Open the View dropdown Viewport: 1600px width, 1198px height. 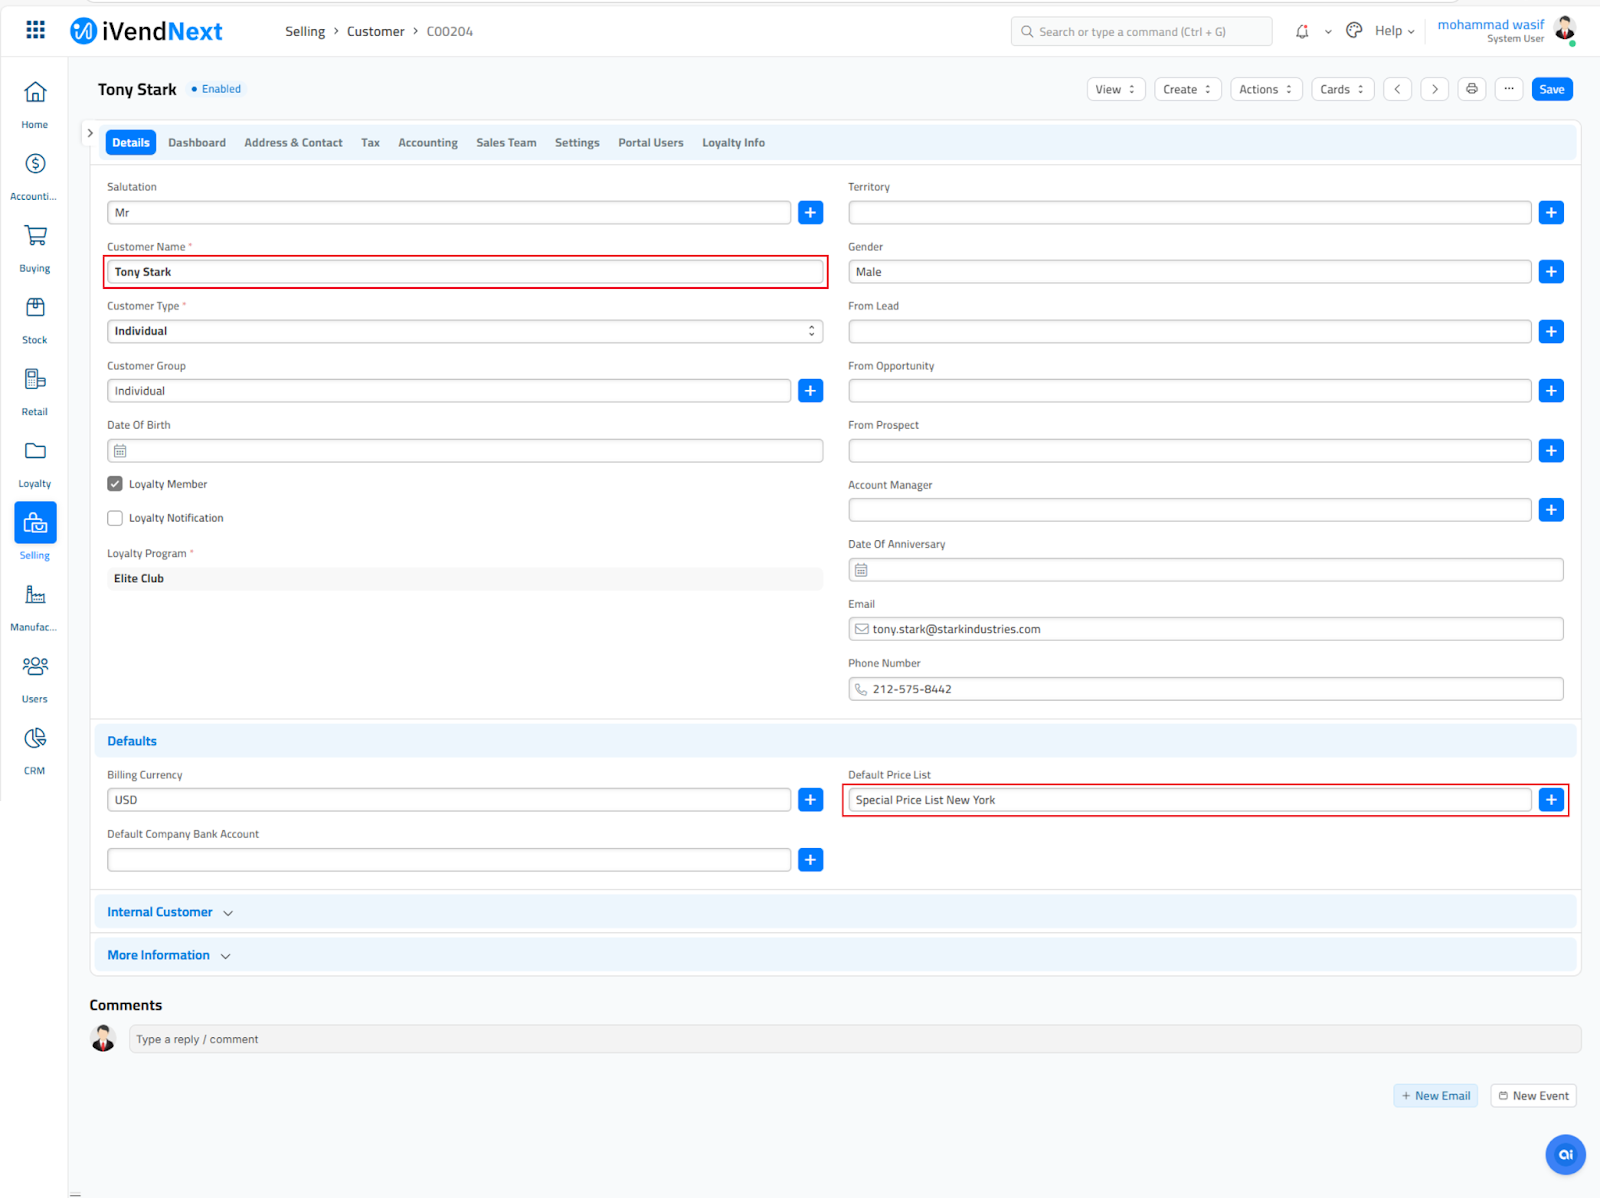pyautogui.click(x=1116, y=89)
